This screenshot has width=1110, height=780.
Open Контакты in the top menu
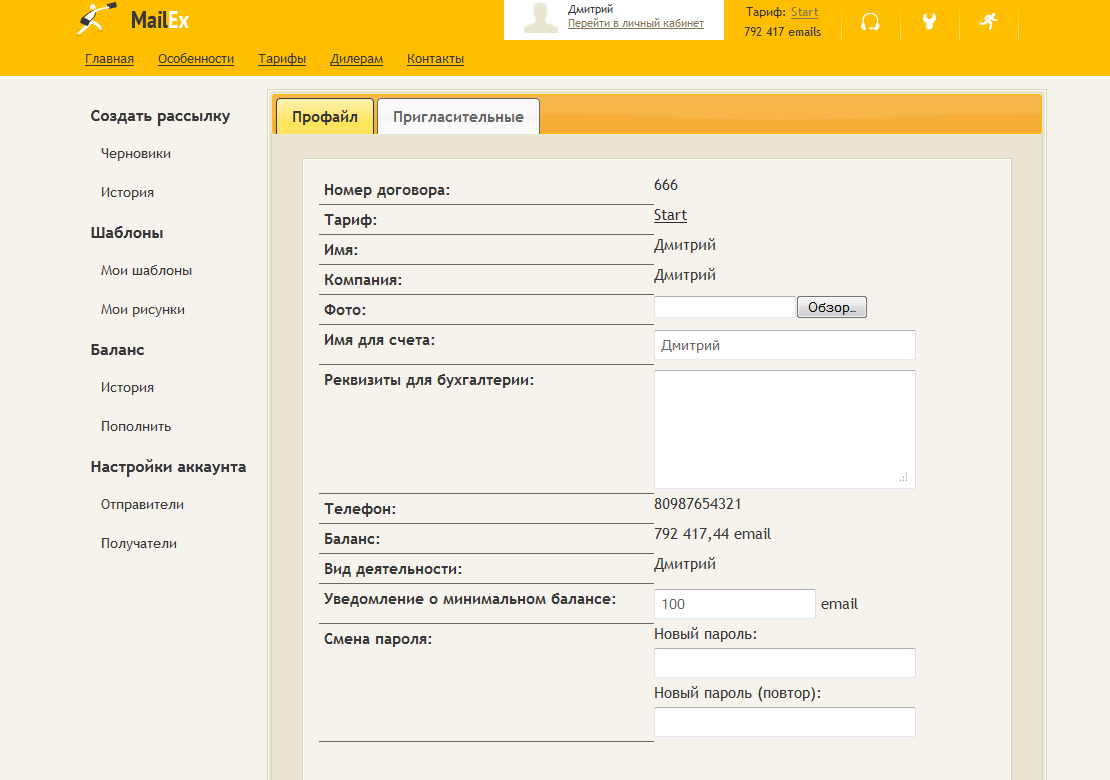click(435, 59)
